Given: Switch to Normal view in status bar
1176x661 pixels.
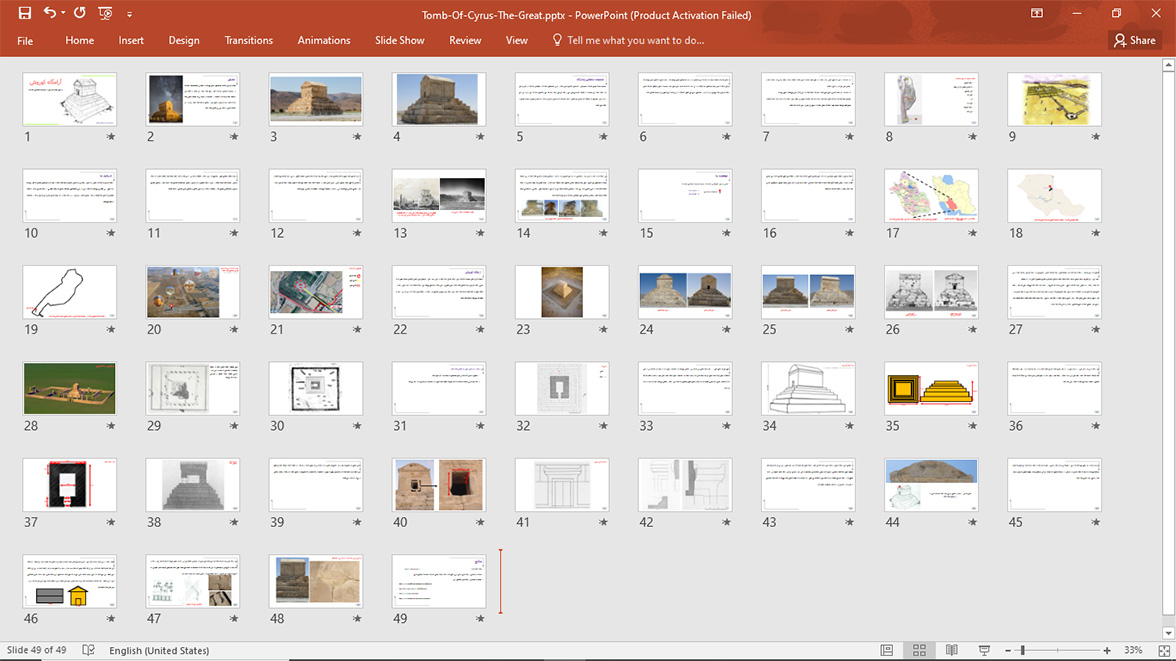Looking at the screenshot, I should point(887,650).
